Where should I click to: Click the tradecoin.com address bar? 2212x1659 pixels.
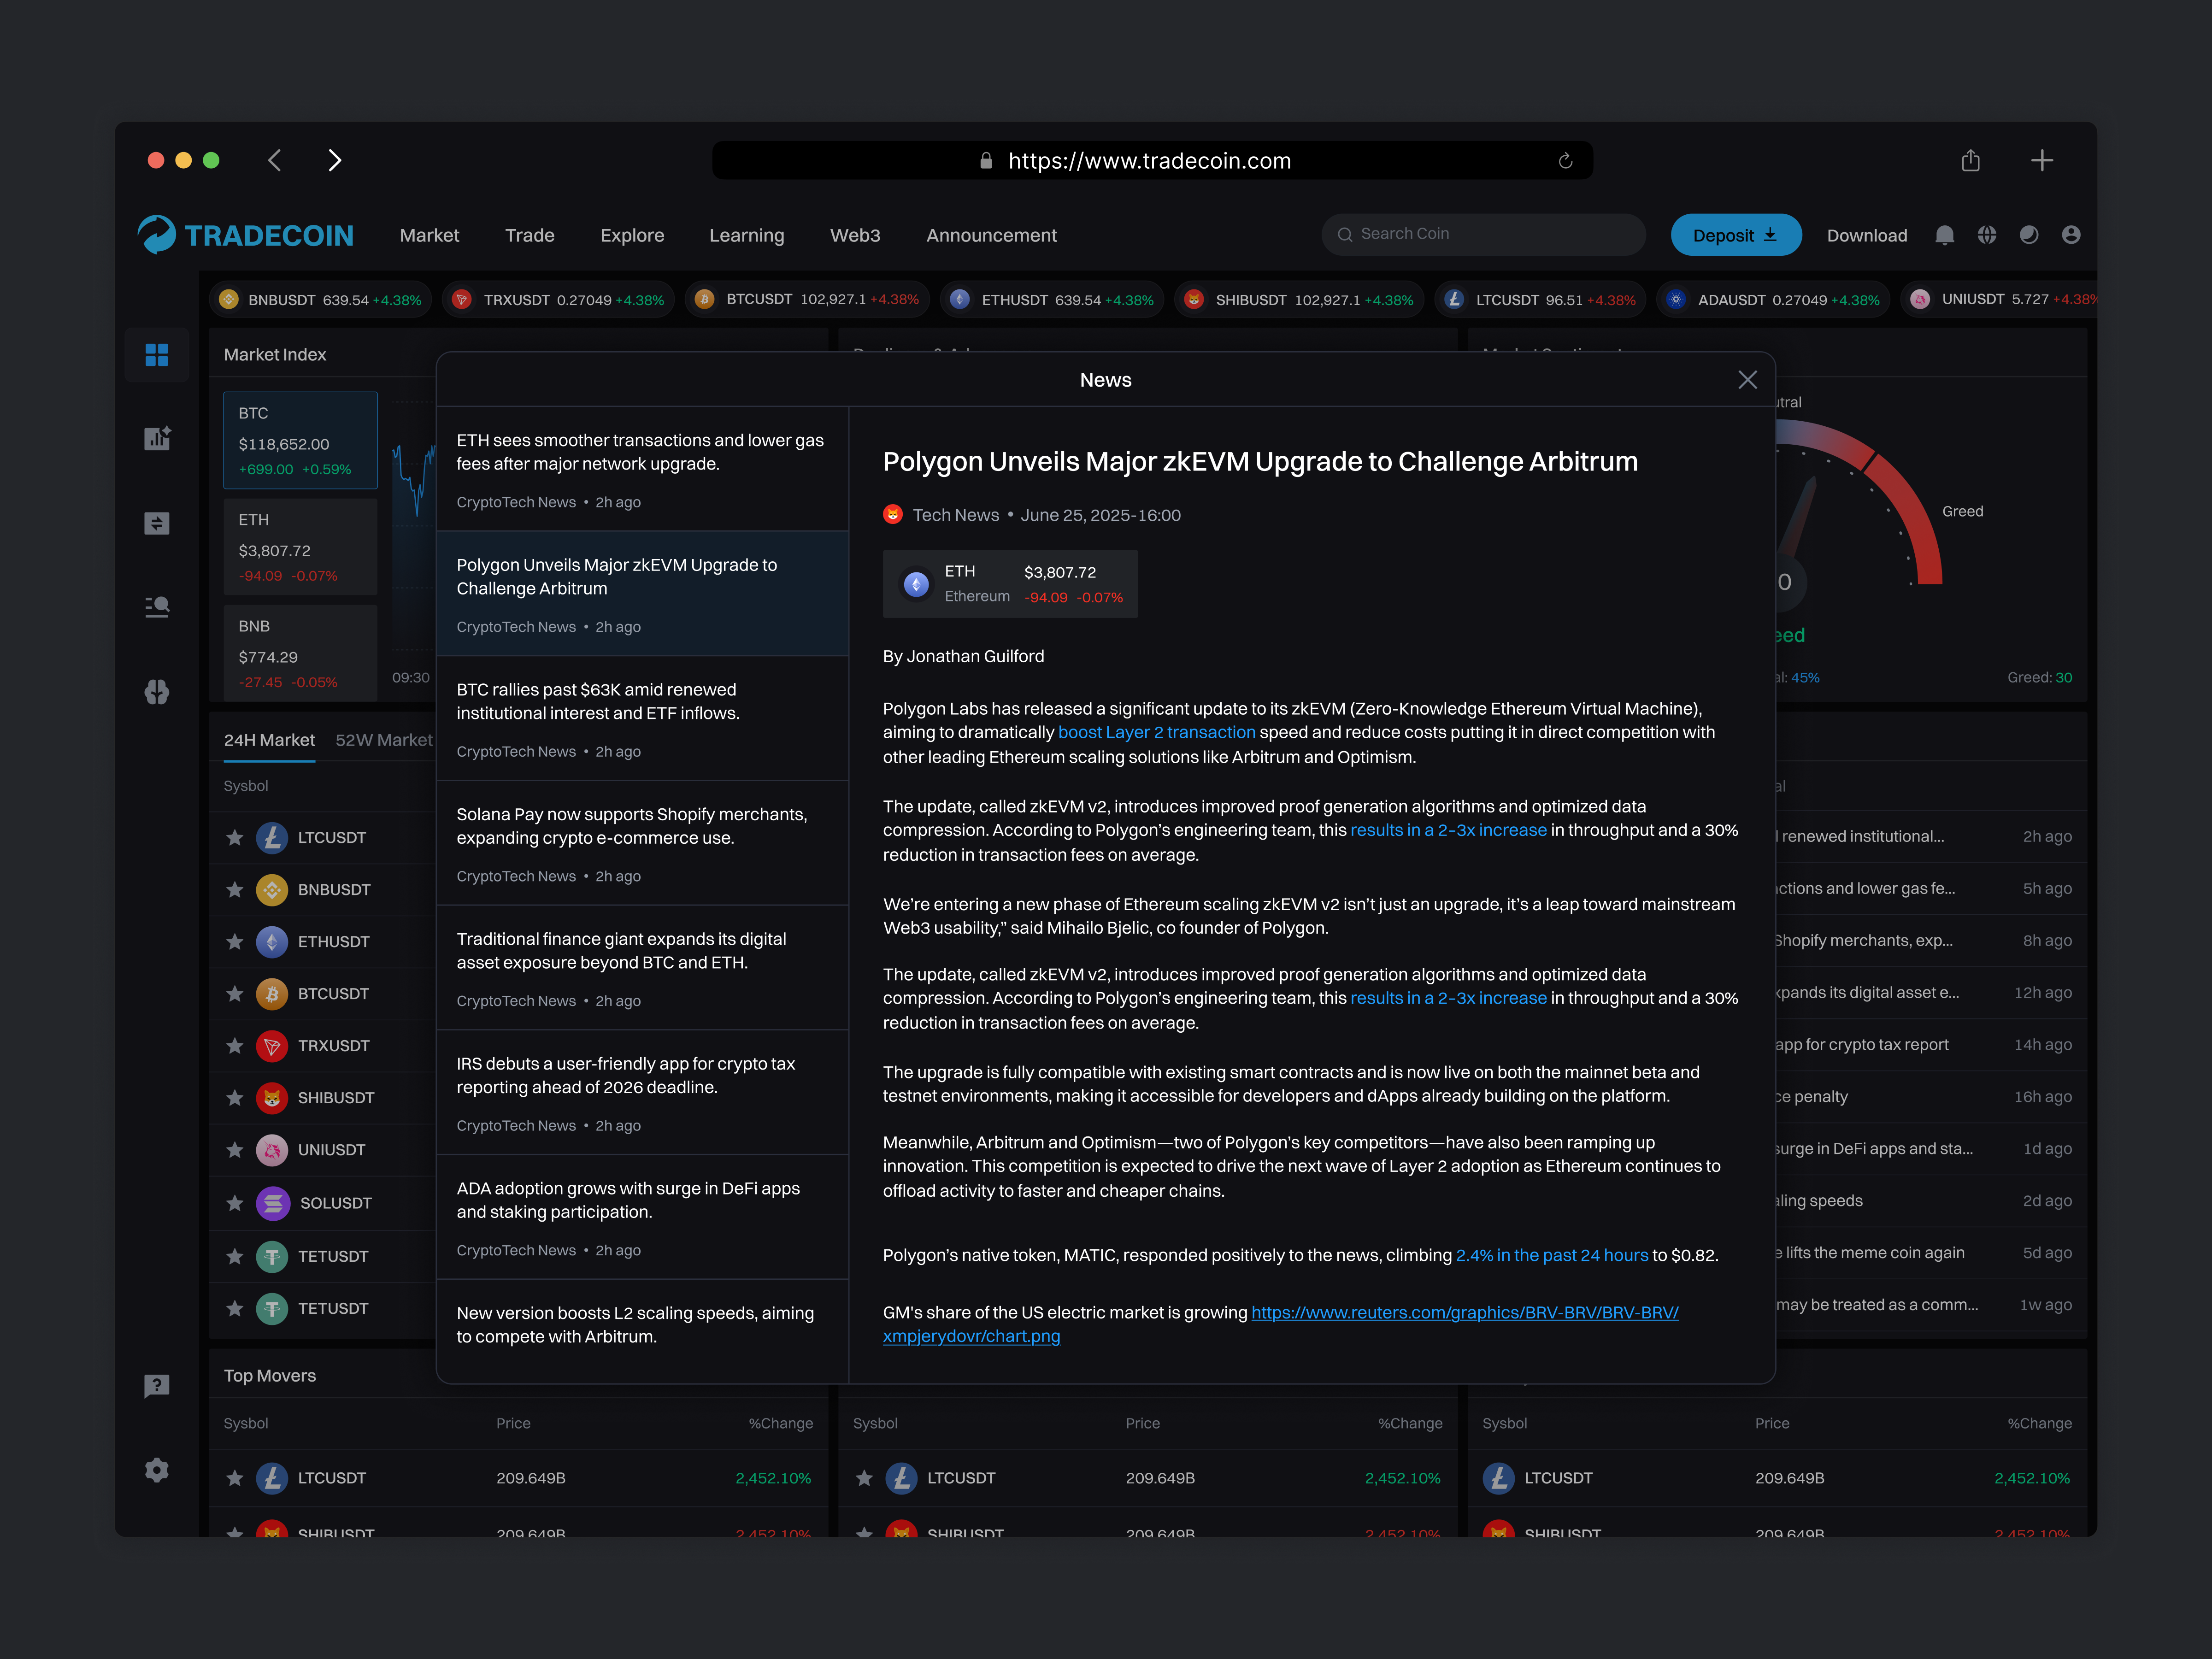pyautogui.click(x=1152, y=161)
